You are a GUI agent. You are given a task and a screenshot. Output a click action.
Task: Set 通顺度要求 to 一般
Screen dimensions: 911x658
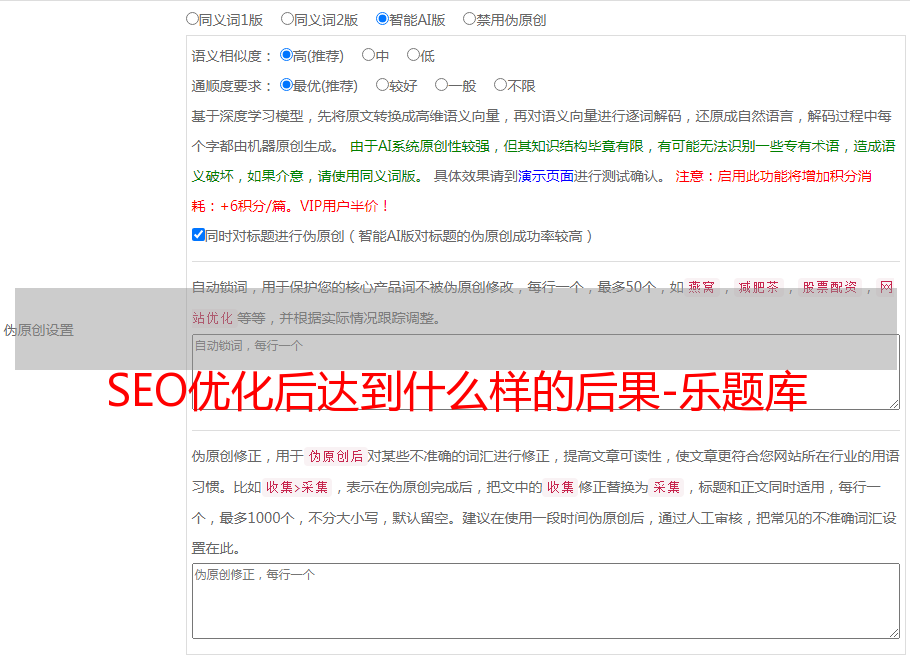(x=442, y=85)
